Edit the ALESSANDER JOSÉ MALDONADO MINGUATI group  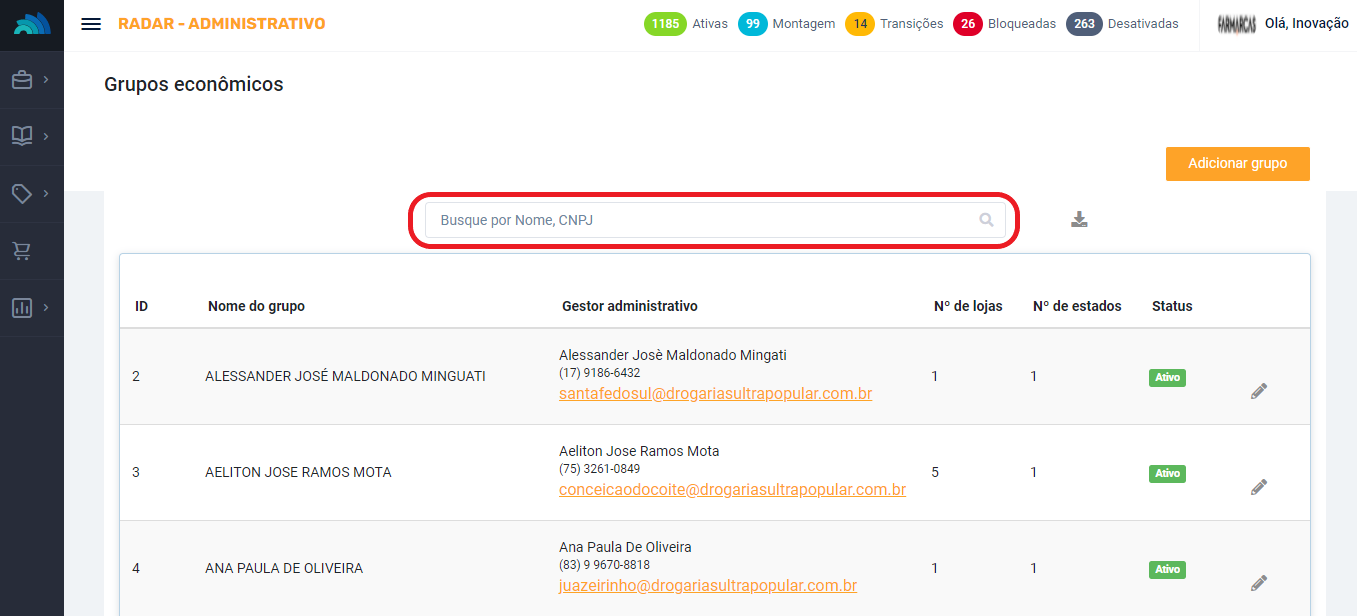coord(1259,391)
